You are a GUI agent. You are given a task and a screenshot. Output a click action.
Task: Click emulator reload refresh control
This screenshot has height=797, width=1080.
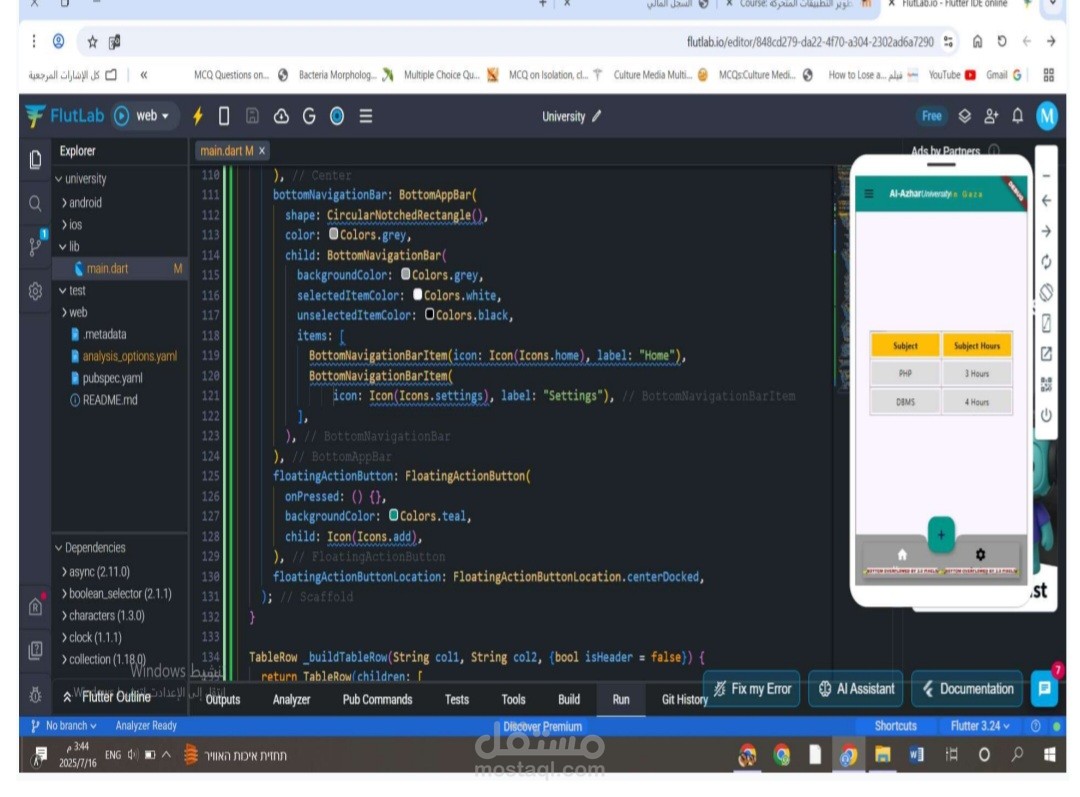[1046, 262]
